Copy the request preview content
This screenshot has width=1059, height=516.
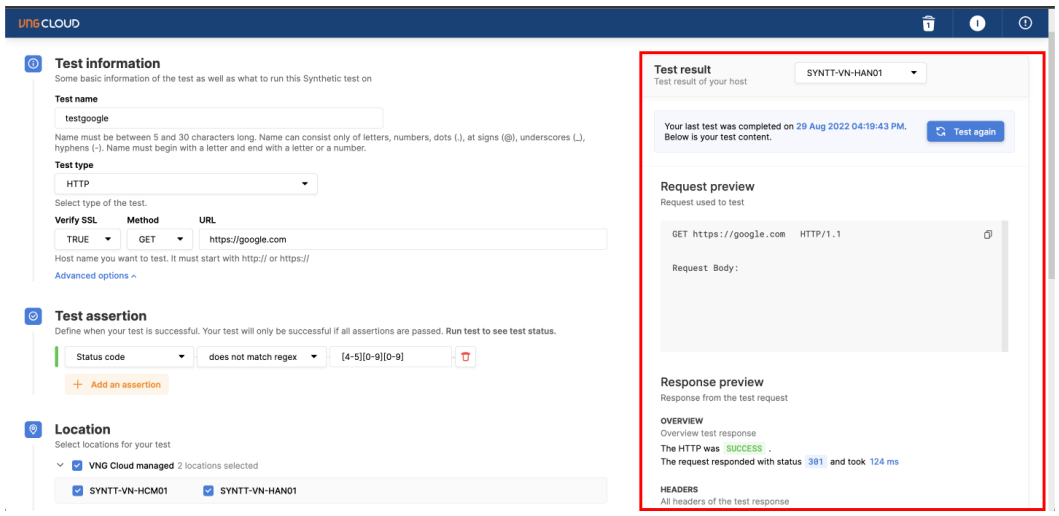point(987,235)
